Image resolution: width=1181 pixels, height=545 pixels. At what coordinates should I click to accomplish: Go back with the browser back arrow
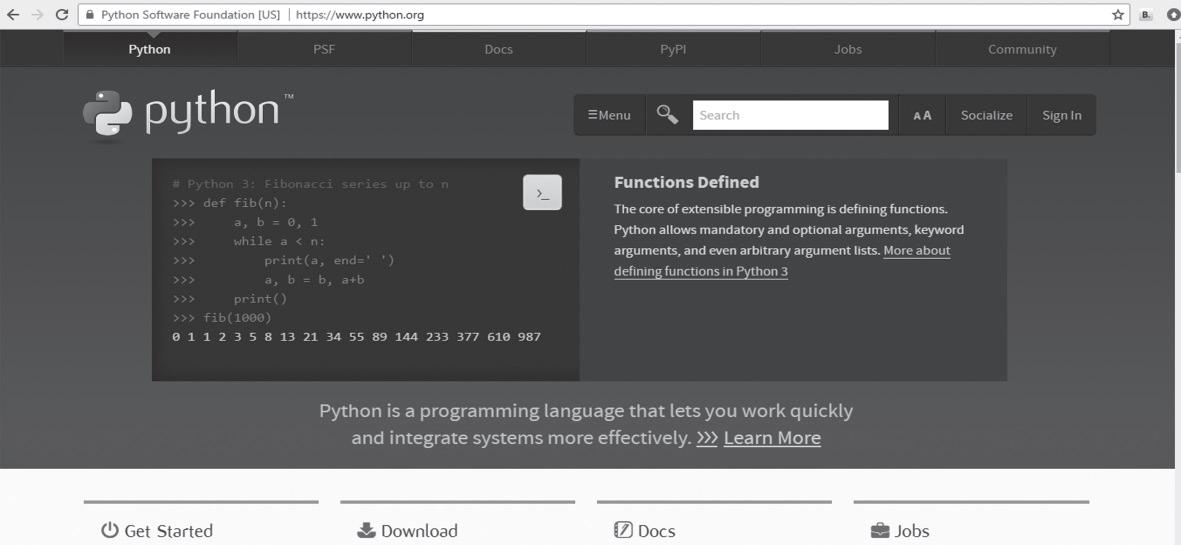click(13, 14)
